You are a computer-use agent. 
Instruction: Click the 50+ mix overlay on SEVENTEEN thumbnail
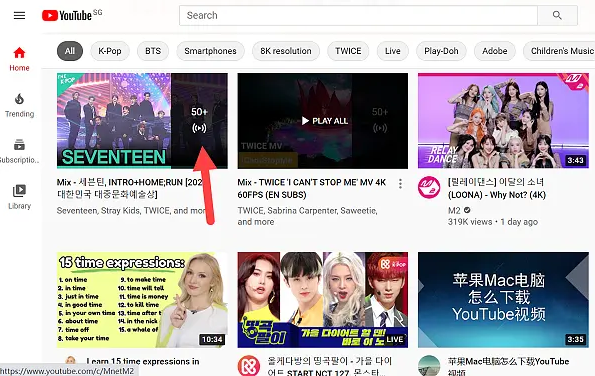(199, 121)
